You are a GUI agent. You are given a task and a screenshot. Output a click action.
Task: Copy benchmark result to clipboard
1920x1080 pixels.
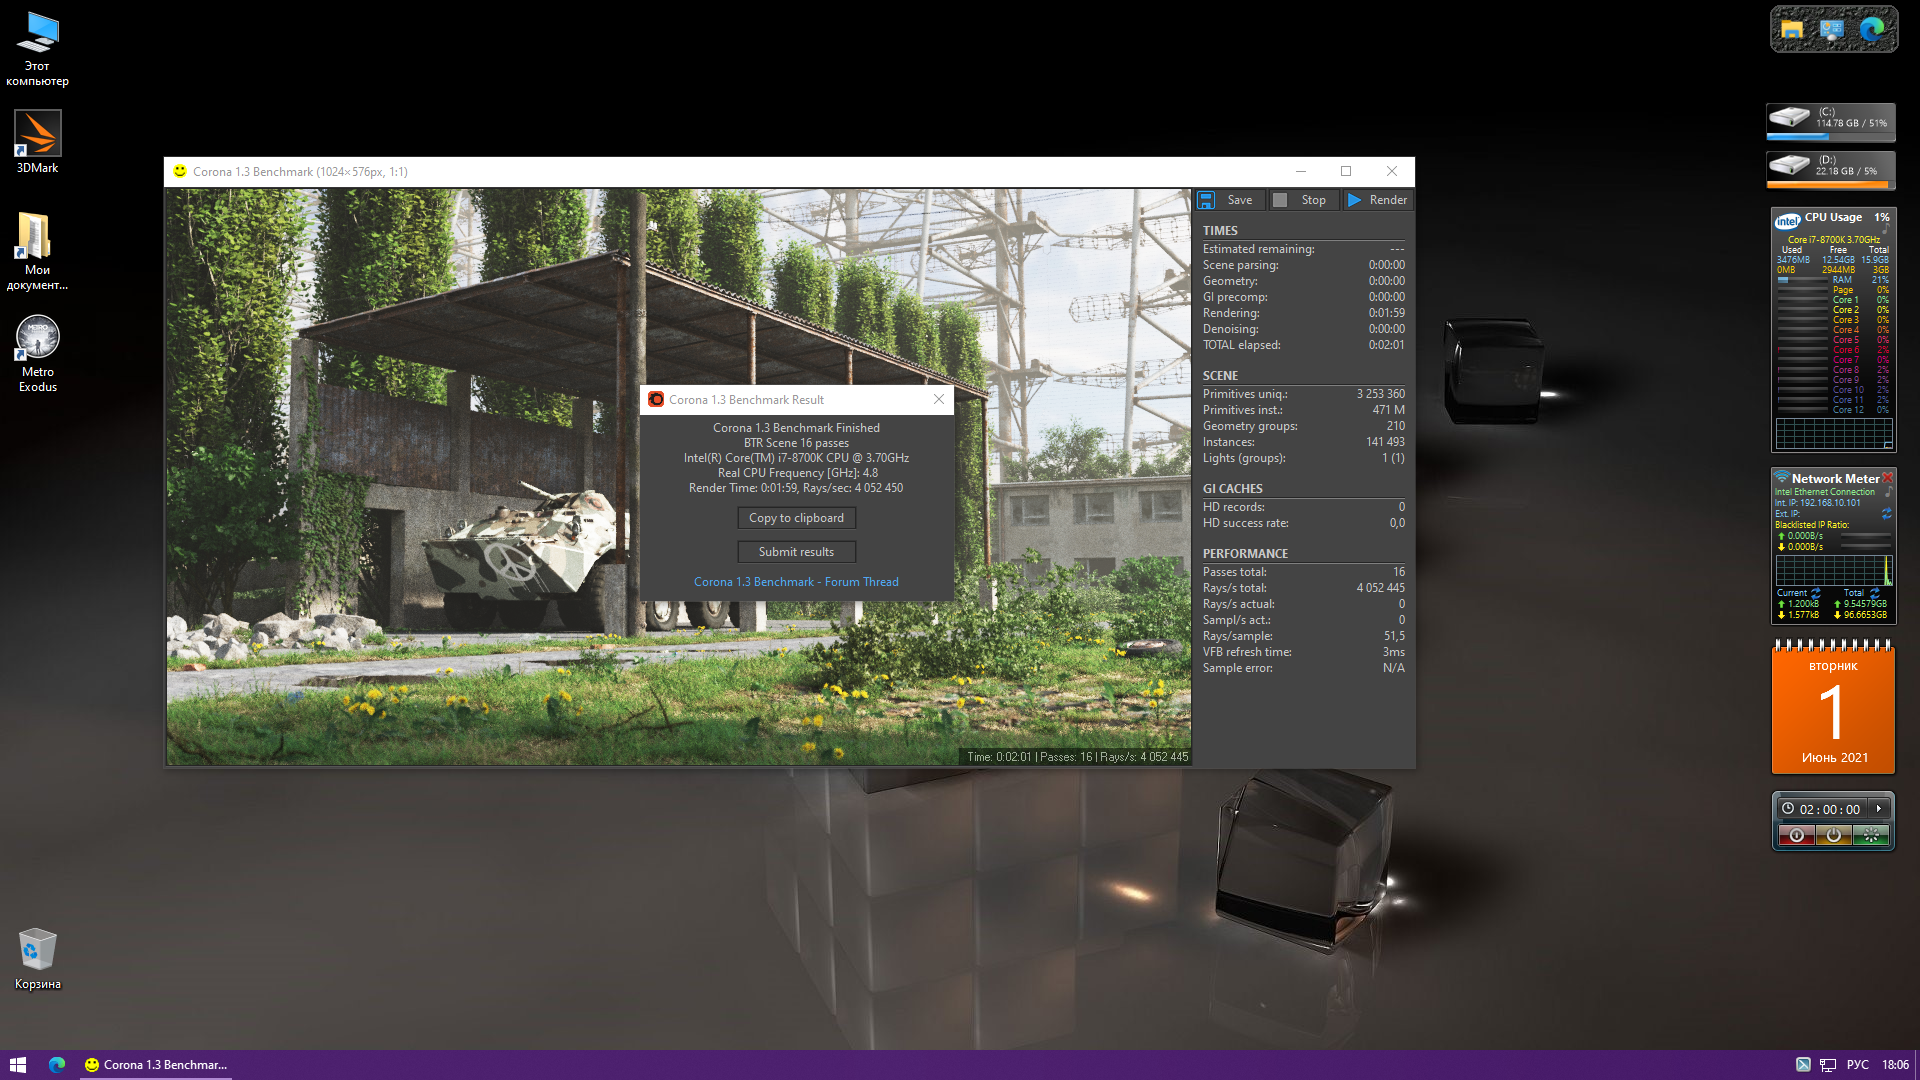(x=796, y=518)
